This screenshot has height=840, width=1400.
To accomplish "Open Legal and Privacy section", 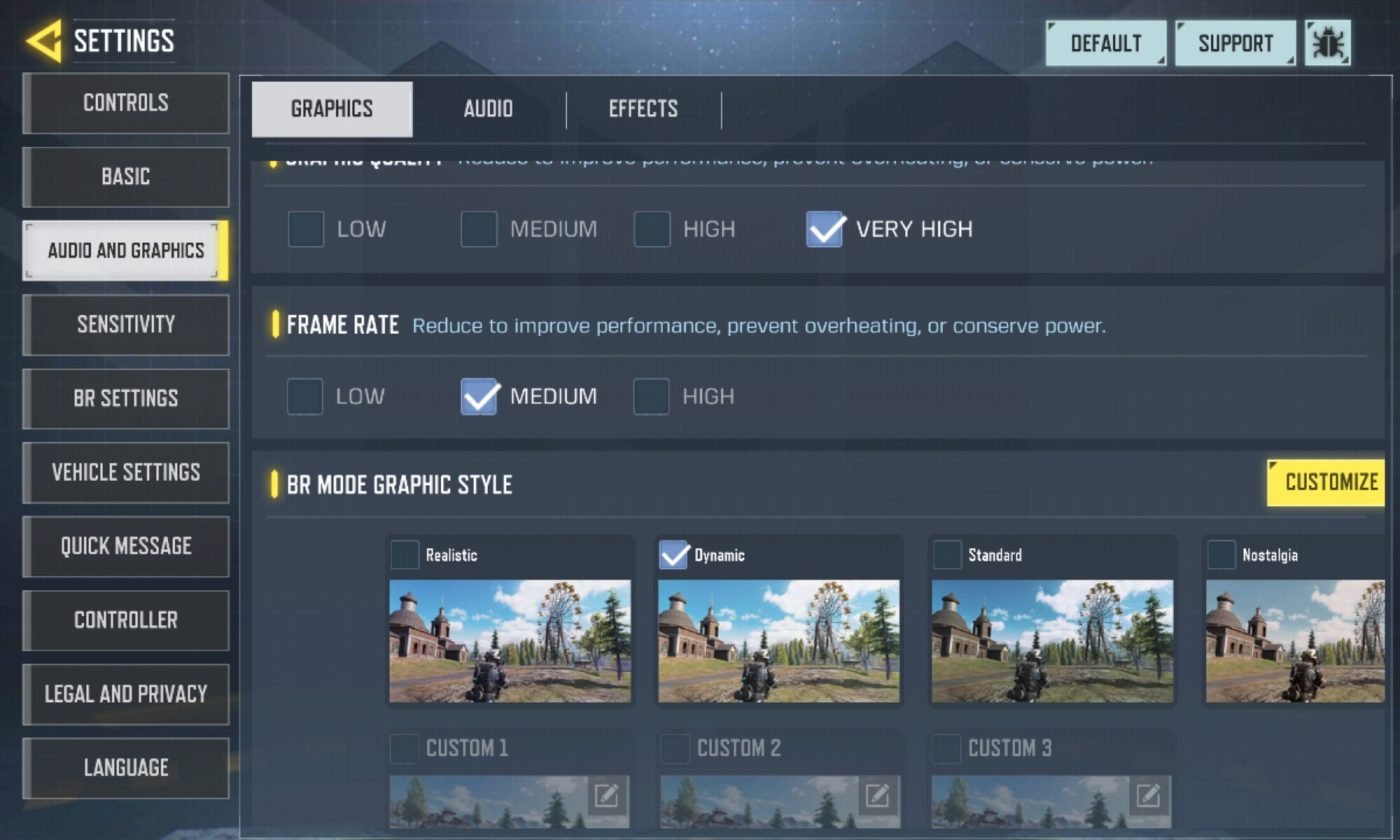I will pos(126,694).
